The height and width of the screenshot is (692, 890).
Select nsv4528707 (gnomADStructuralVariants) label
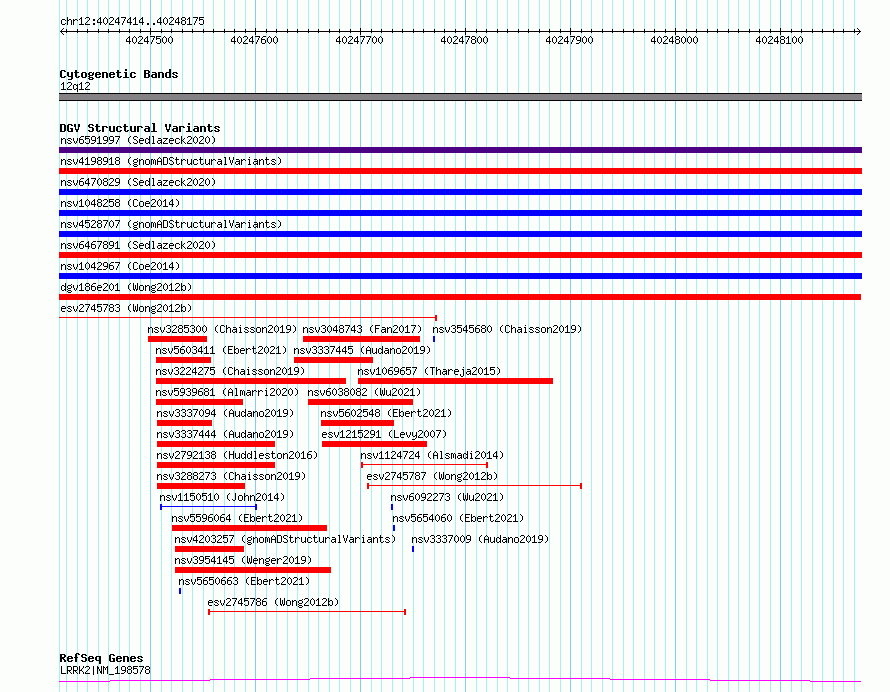[171, 224]
